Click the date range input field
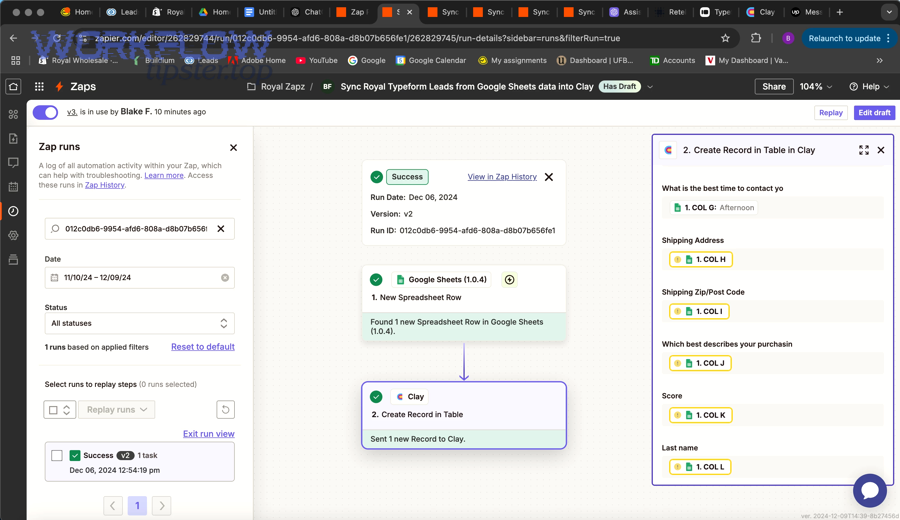 click(x=139, y=278)
